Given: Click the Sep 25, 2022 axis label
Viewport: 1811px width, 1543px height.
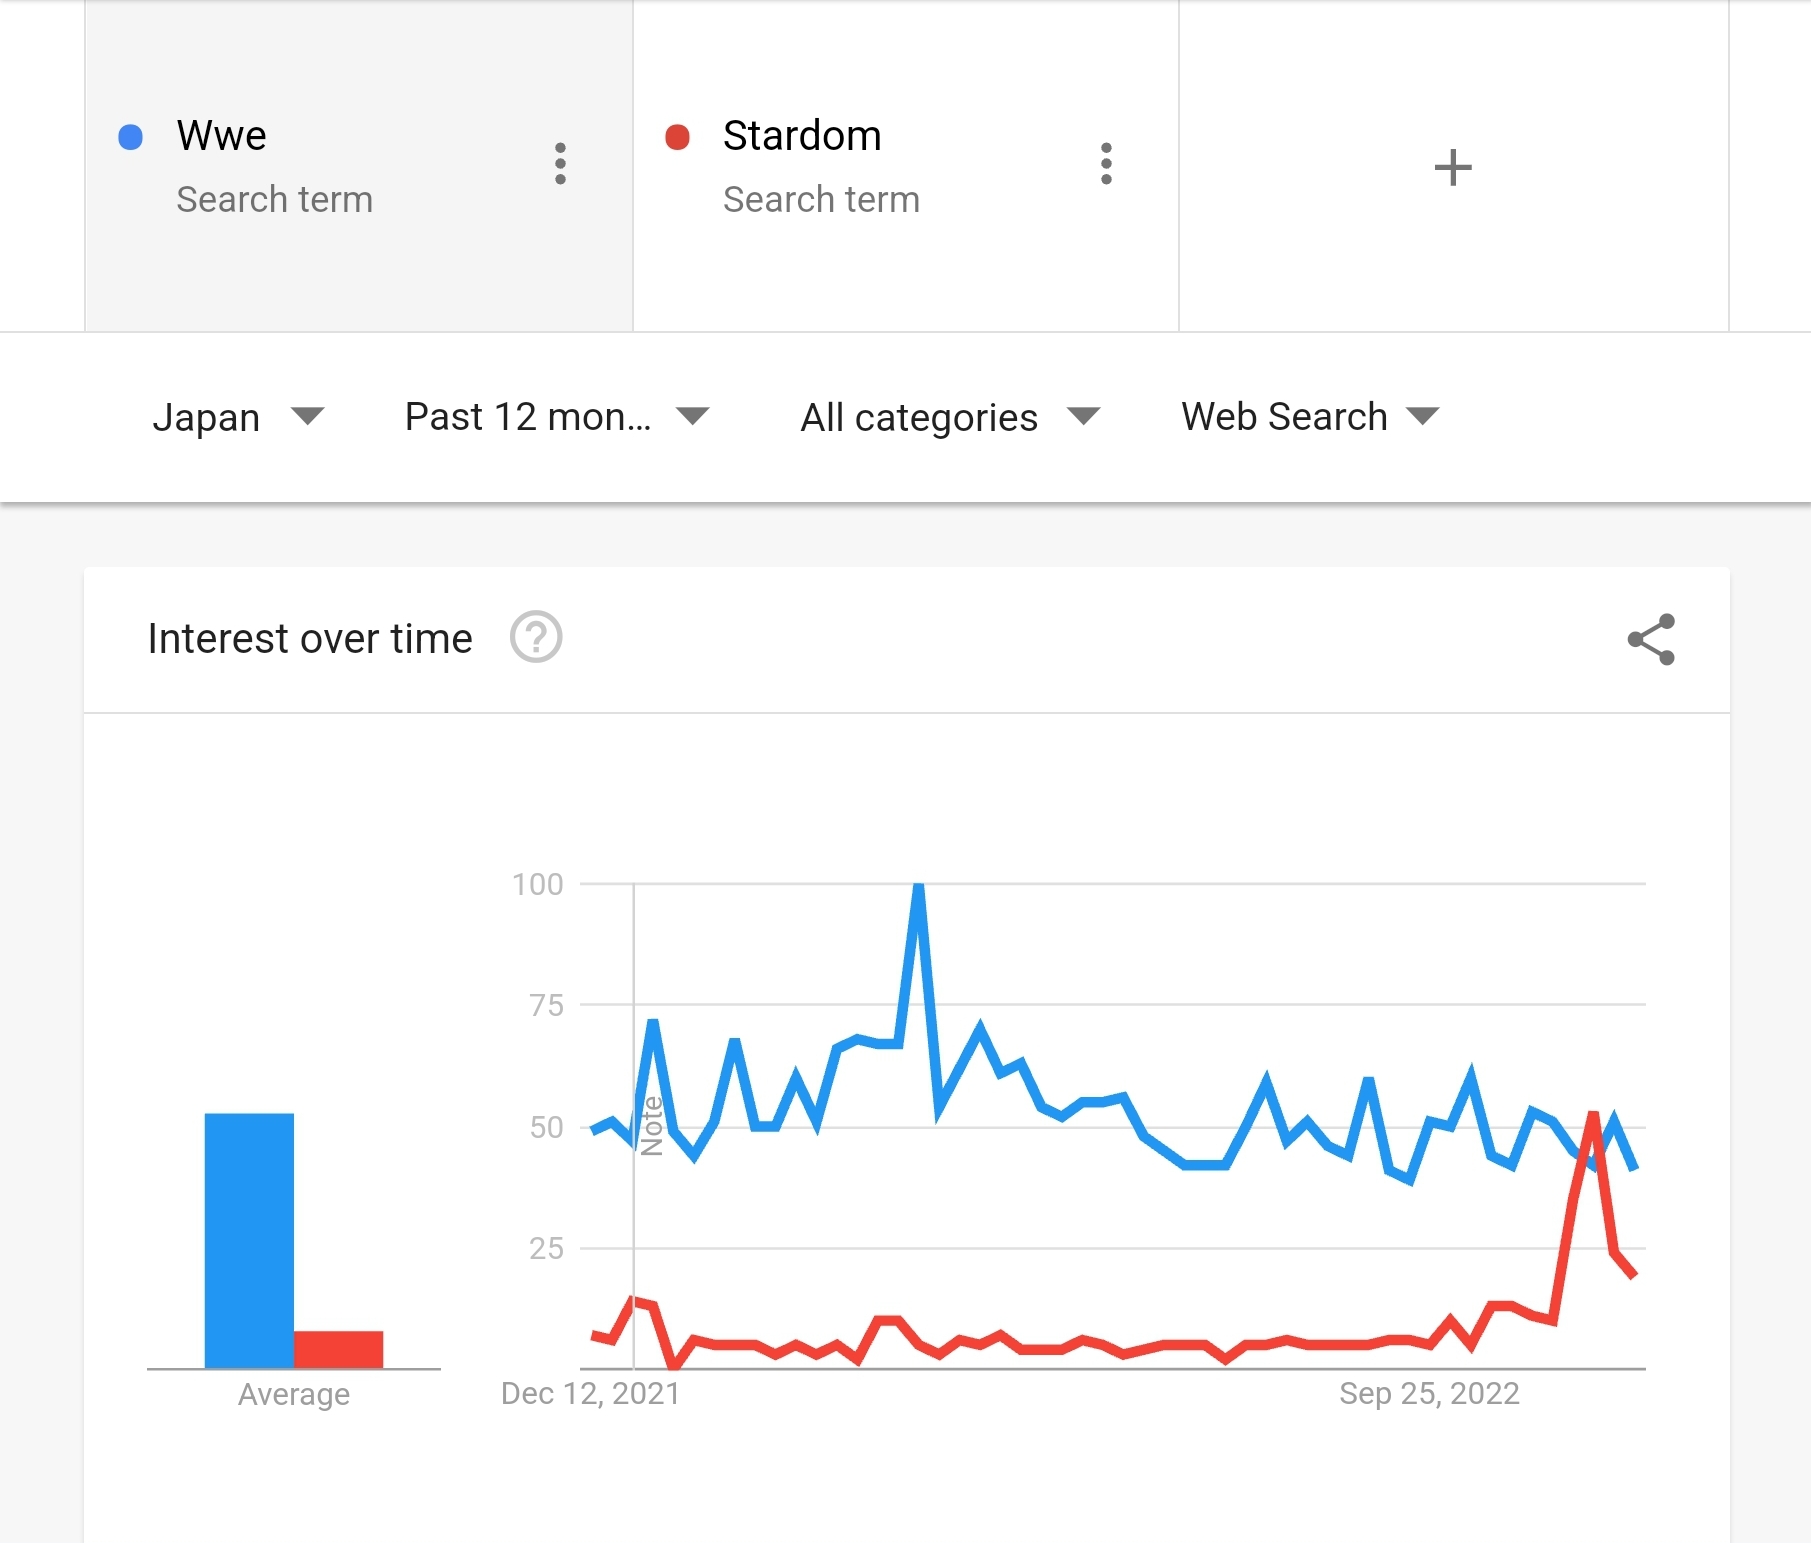Looking at the screenshot, I should 1429,1393.
